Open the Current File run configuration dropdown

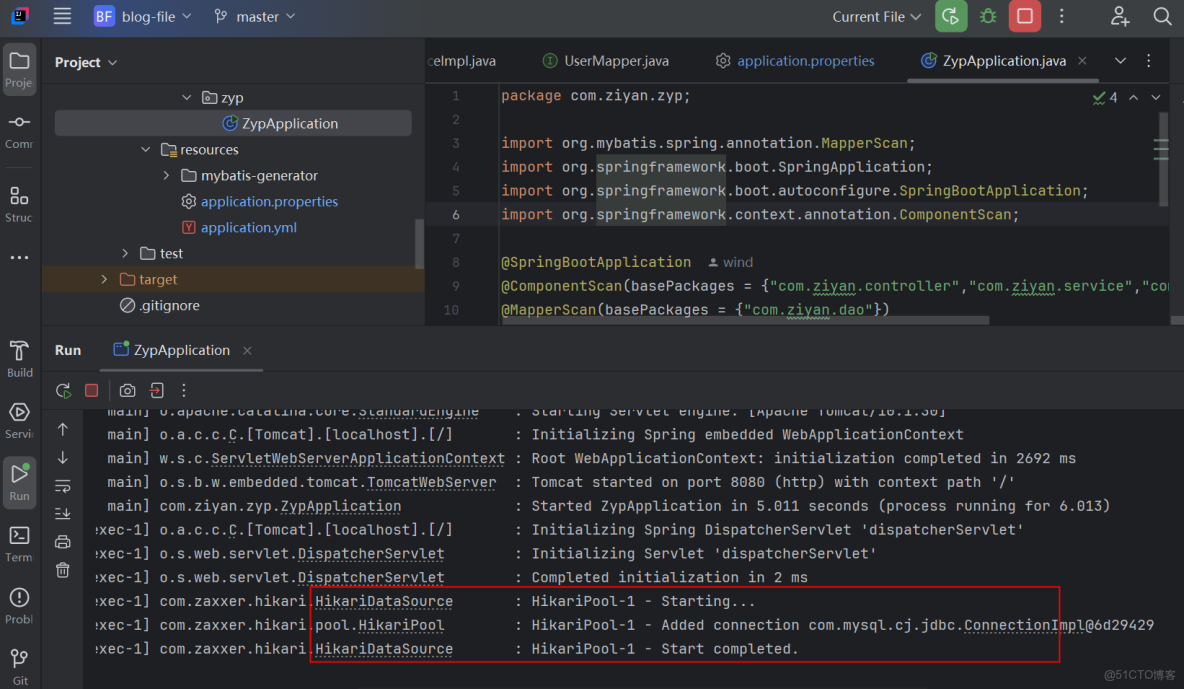click(876, 16)
